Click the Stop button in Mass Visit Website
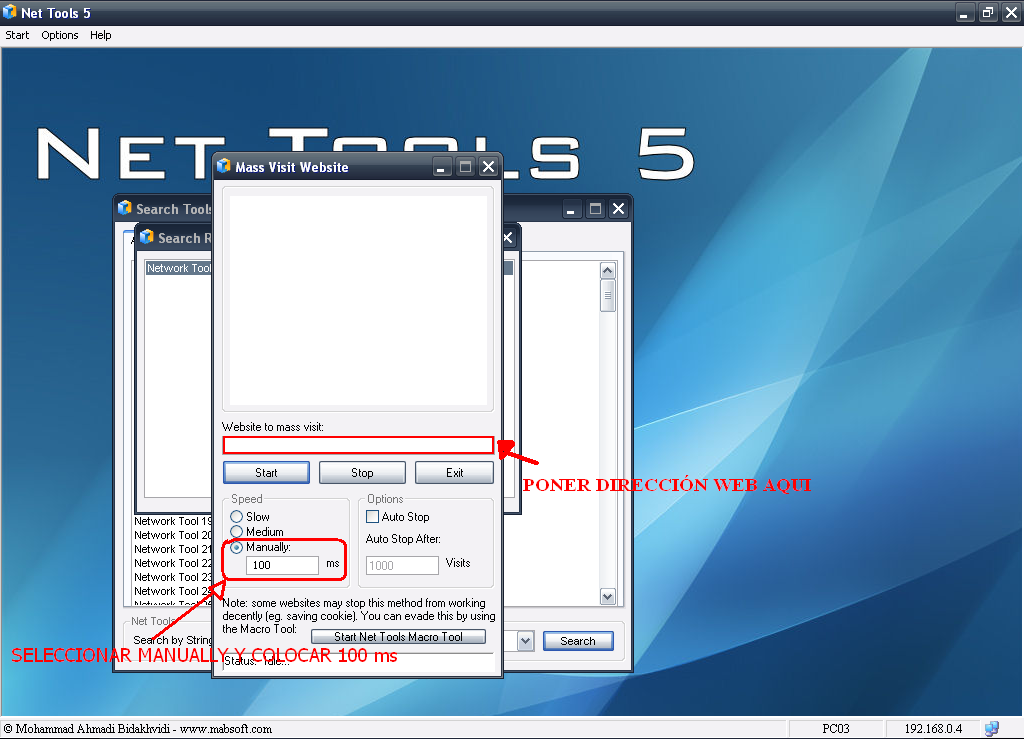Viewport: 1024px width, 739px height. click(x=362, y=473)
